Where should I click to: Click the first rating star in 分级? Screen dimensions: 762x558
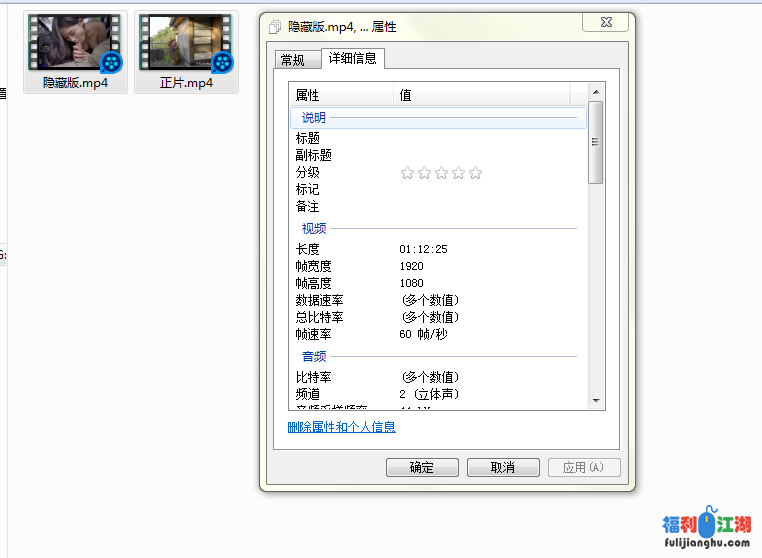(407, 173)
